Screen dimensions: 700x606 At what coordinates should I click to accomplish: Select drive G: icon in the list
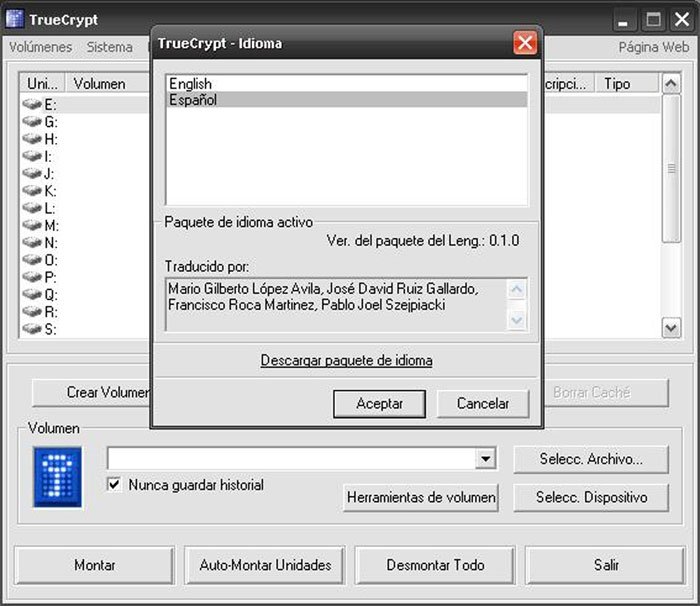pos(32,121)
